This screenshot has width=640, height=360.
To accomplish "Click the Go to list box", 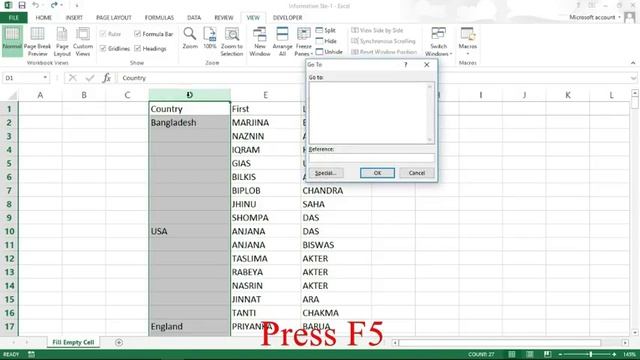I will [x=371, y=113].
